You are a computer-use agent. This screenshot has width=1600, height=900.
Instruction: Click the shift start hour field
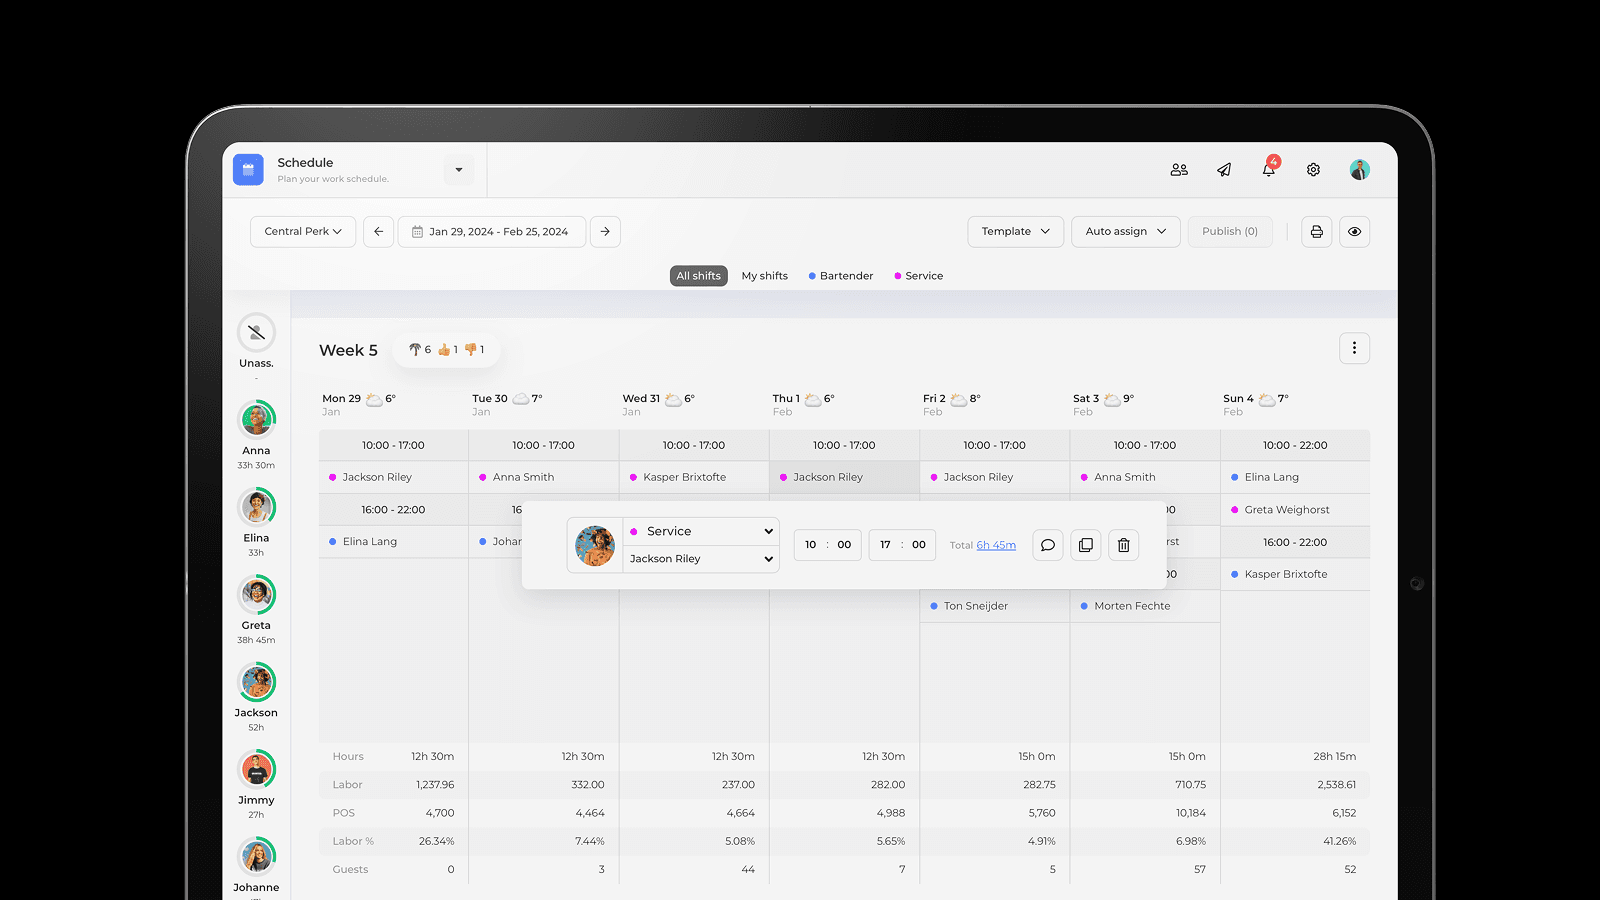click(x=811, y=545)
